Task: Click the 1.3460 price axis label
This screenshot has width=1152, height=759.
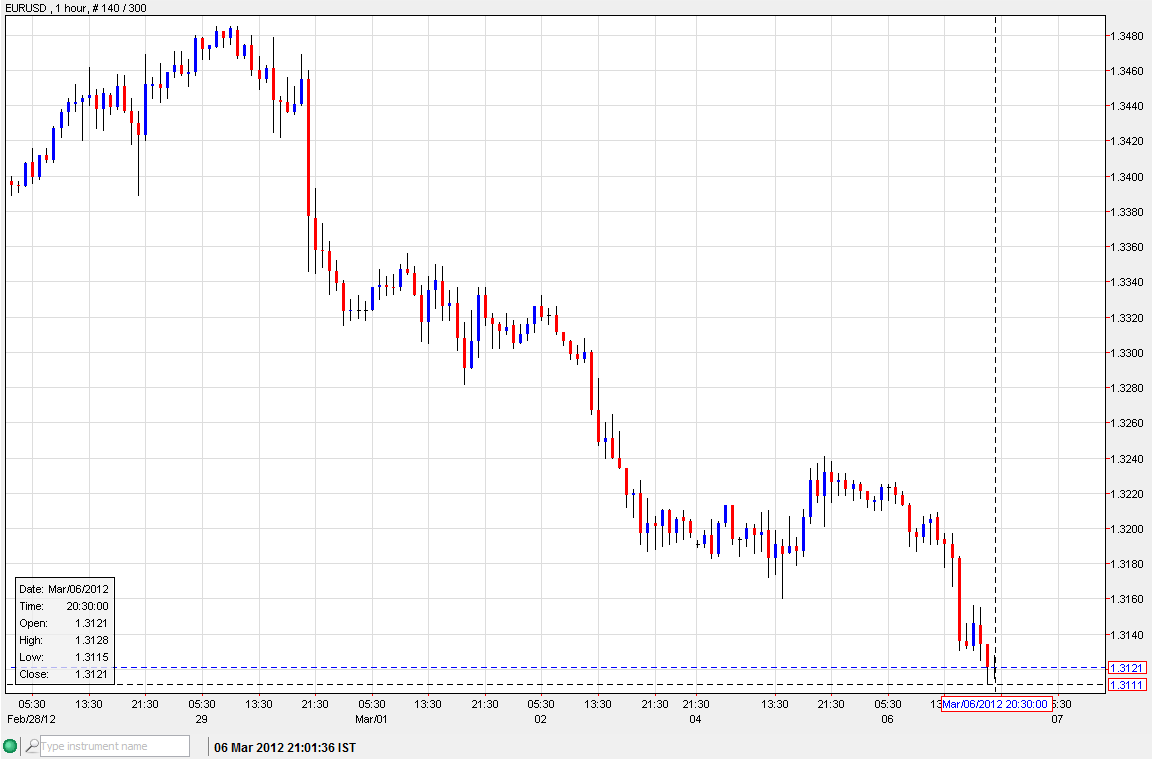Action: pyautogui.click(x=1127, y=71)
